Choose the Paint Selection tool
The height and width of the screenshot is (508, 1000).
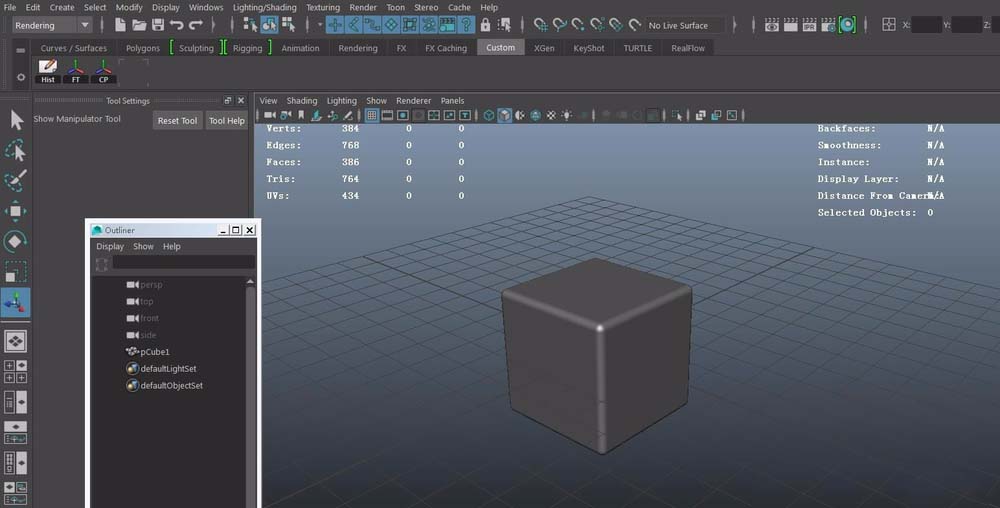pos(16,181)
